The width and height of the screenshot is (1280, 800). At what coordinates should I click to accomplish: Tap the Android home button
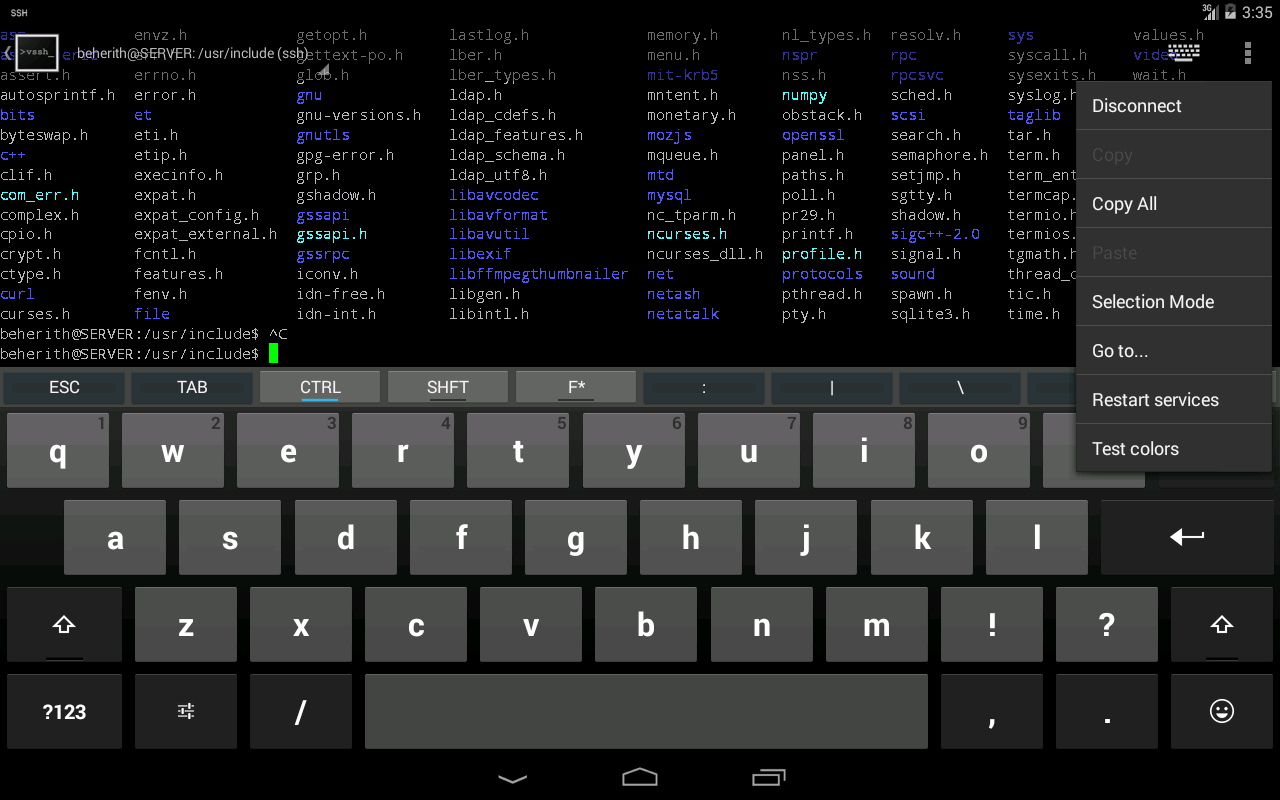click(640, 777)
